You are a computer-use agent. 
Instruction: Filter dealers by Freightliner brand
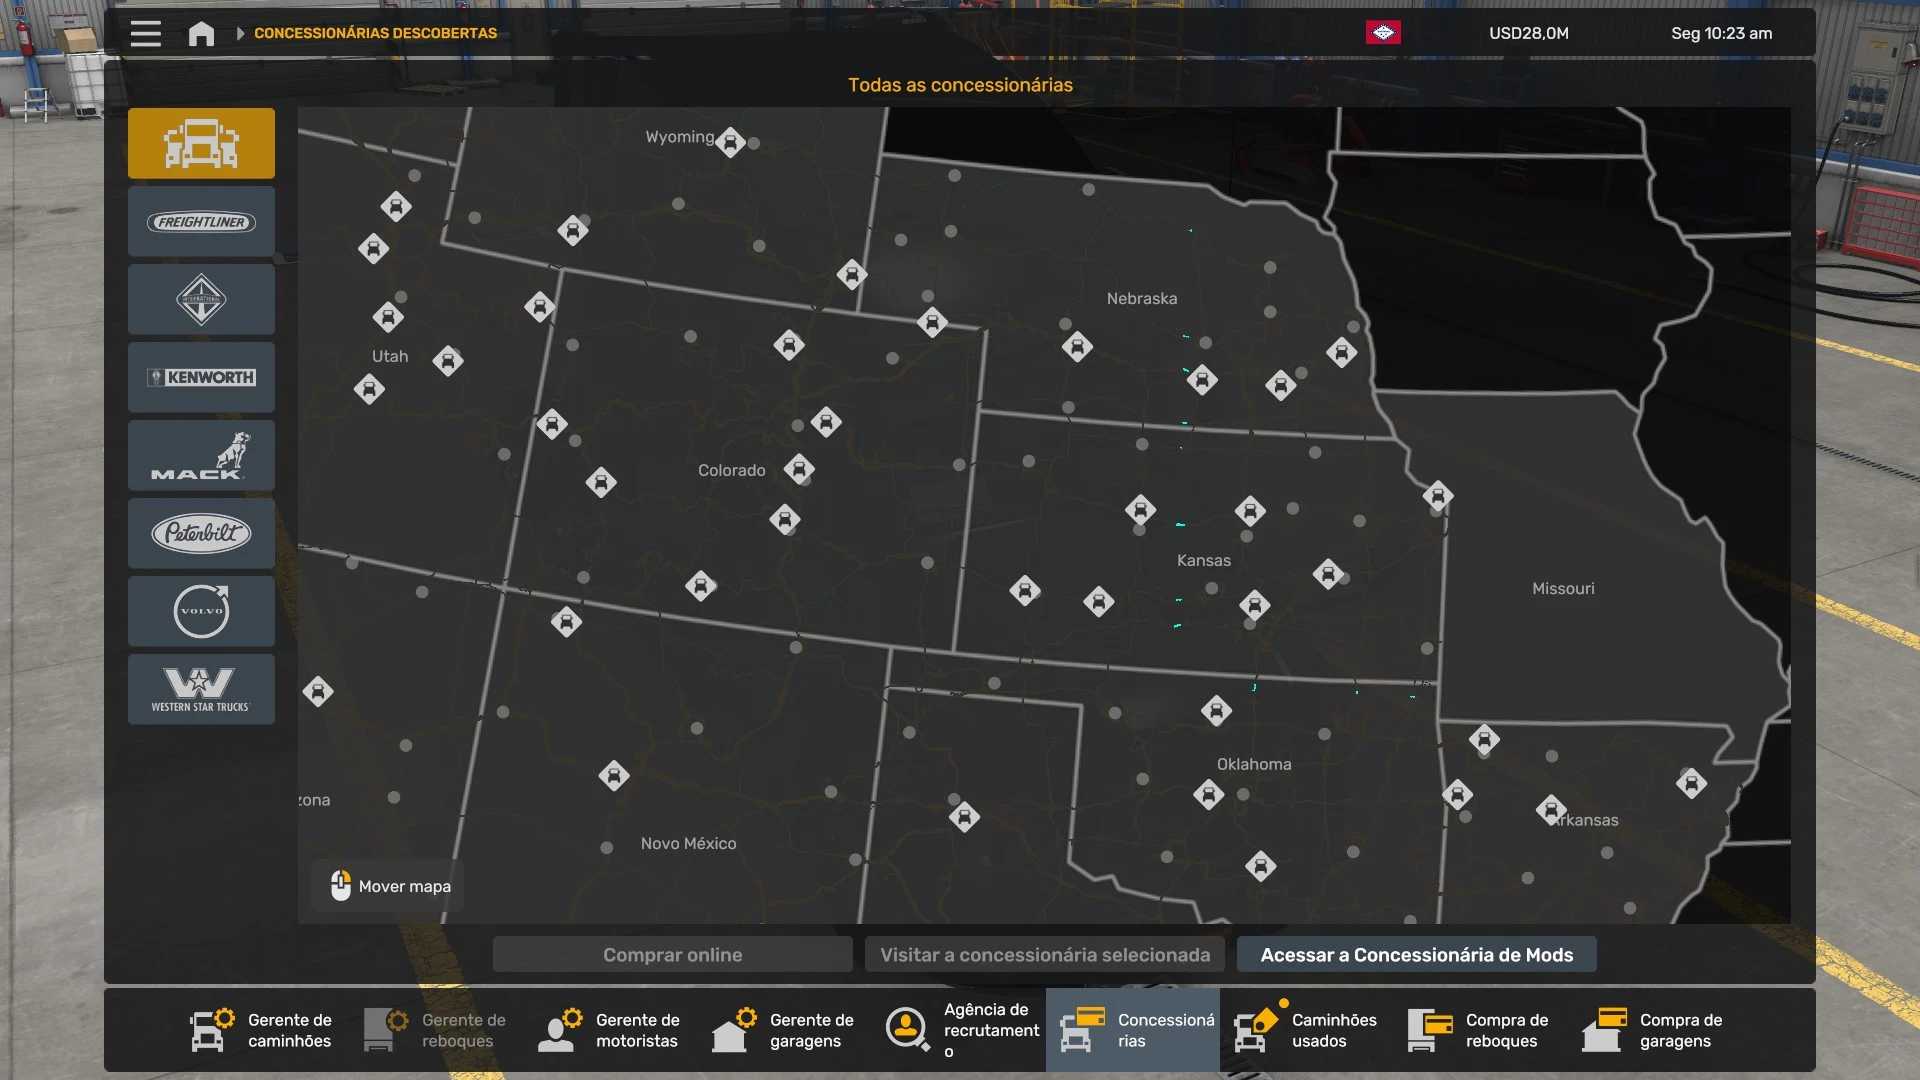click(x=201, y=221)
